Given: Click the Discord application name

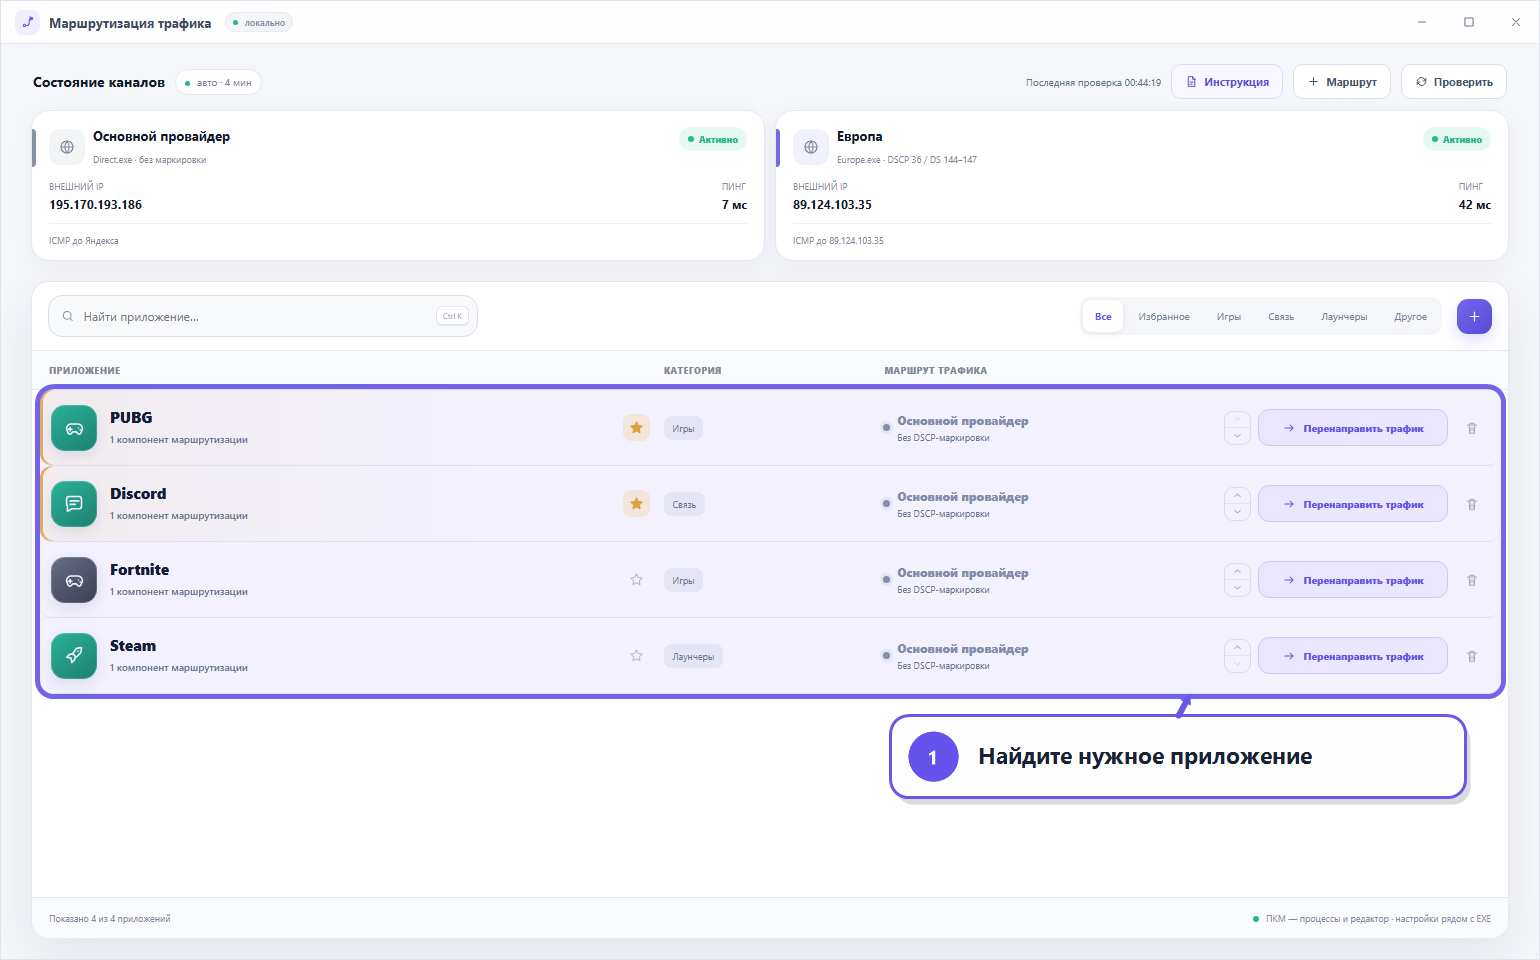Looking at the screenshot, I should 138,494.
